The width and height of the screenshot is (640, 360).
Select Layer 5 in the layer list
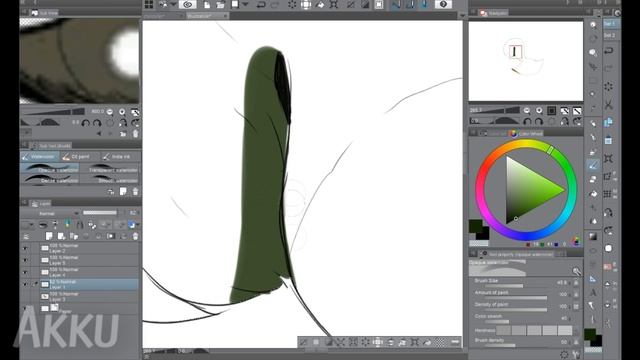(x=90, y=260)
